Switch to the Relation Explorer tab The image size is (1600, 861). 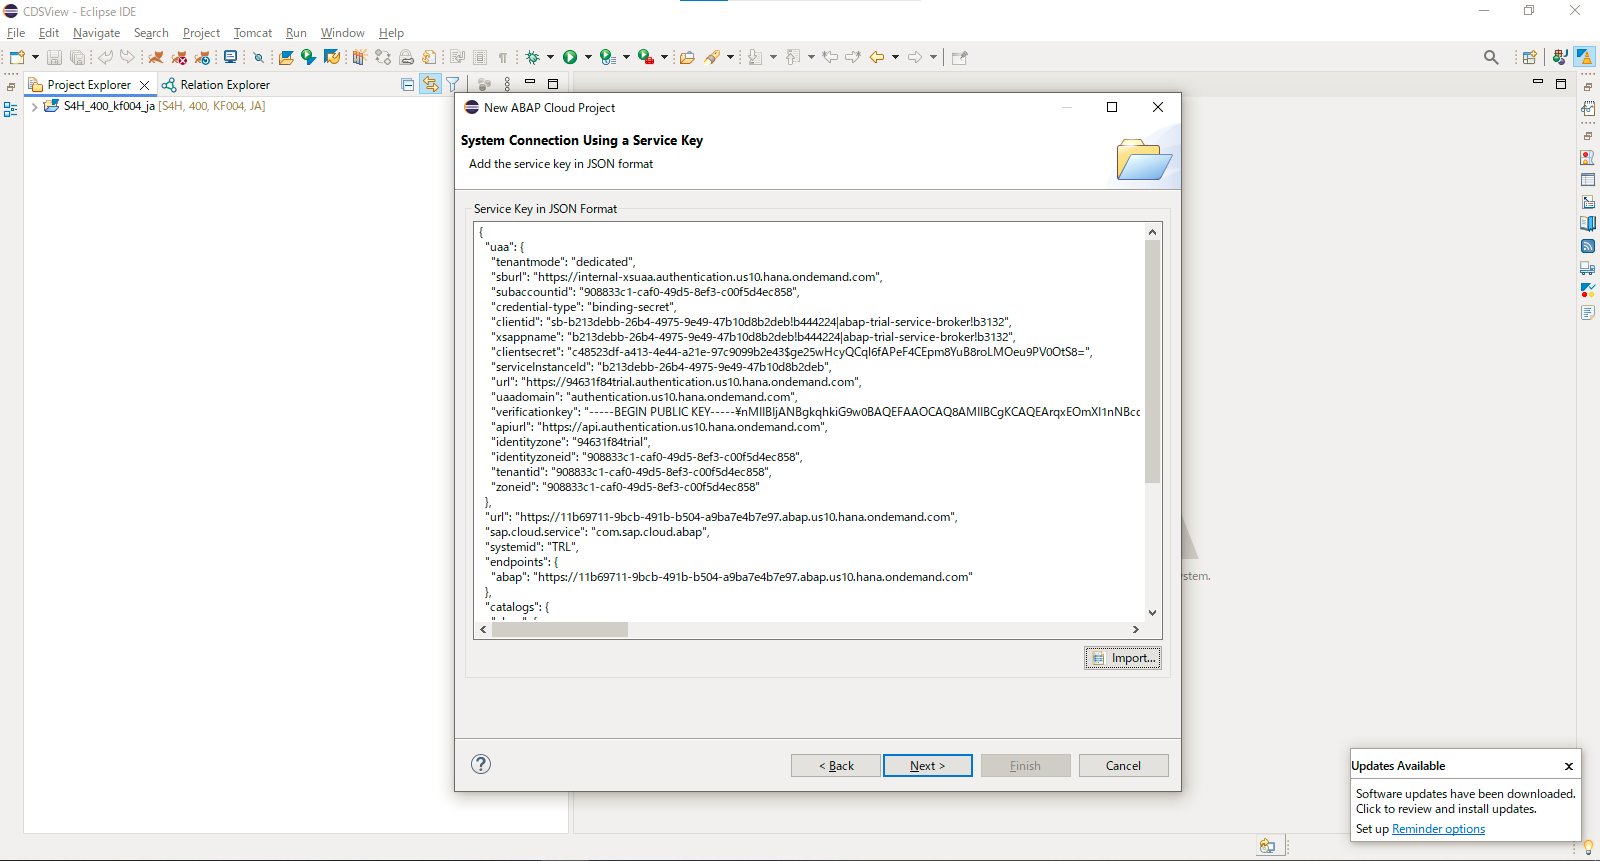click(216, 85)
